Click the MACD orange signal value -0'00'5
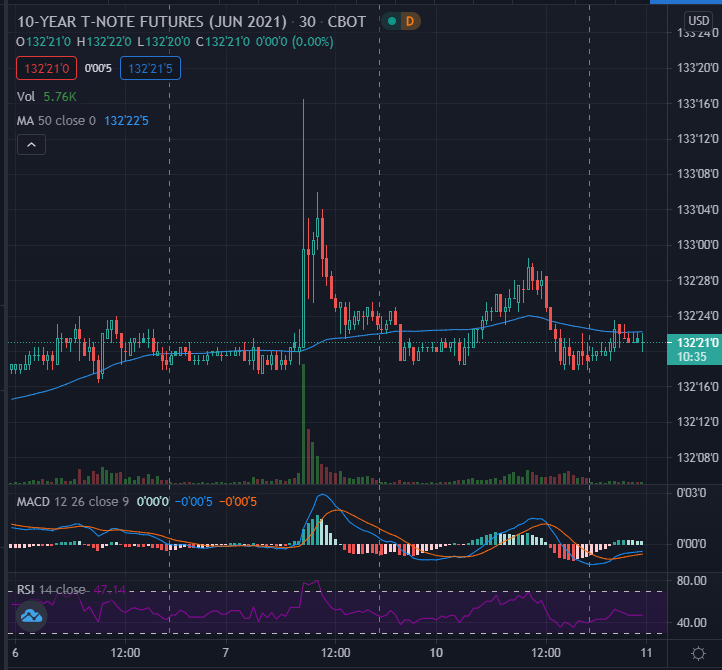The width and height of the screenshot is (722, 670). (238, 501)
